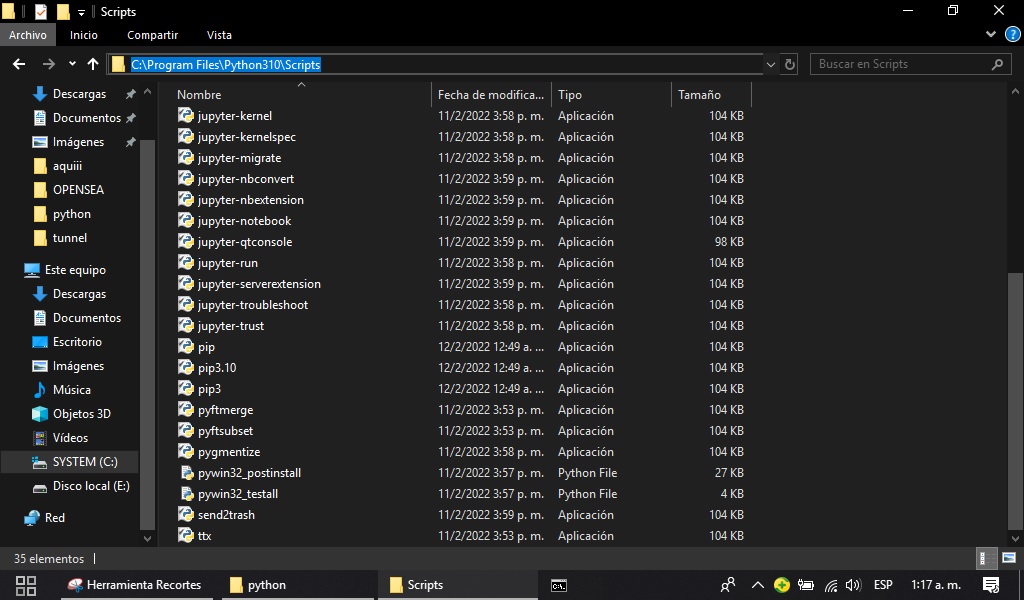This screenshot has height=600, width=1024.
Task: Select the file pip3
Action: [x=210, y=388]
